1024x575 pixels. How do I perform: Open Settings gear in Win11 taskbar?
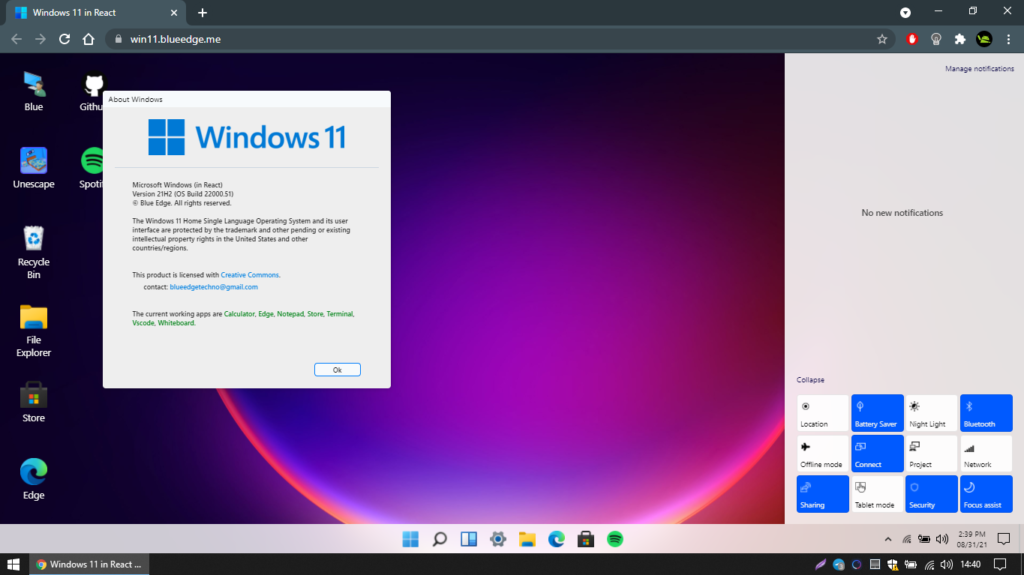click(498, 539)
